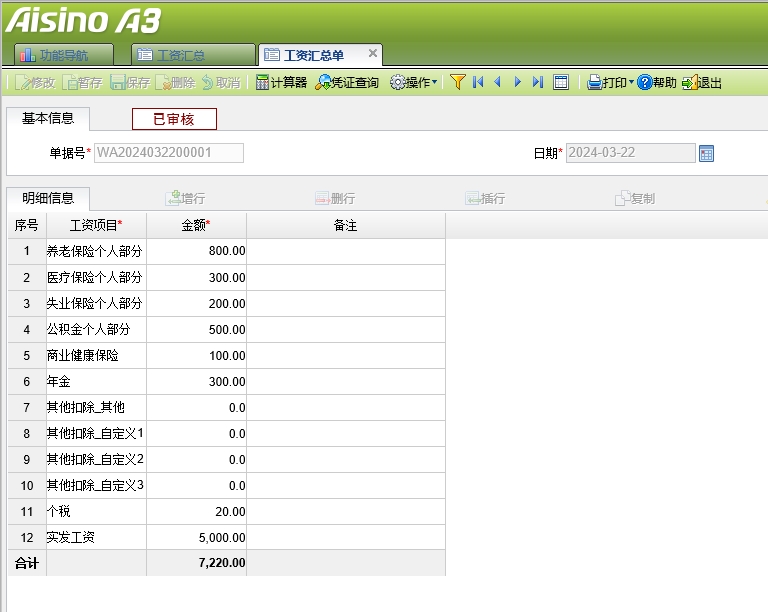
Task: Open 凭证查询 voucher query
Action: click(x=347, y=83)
